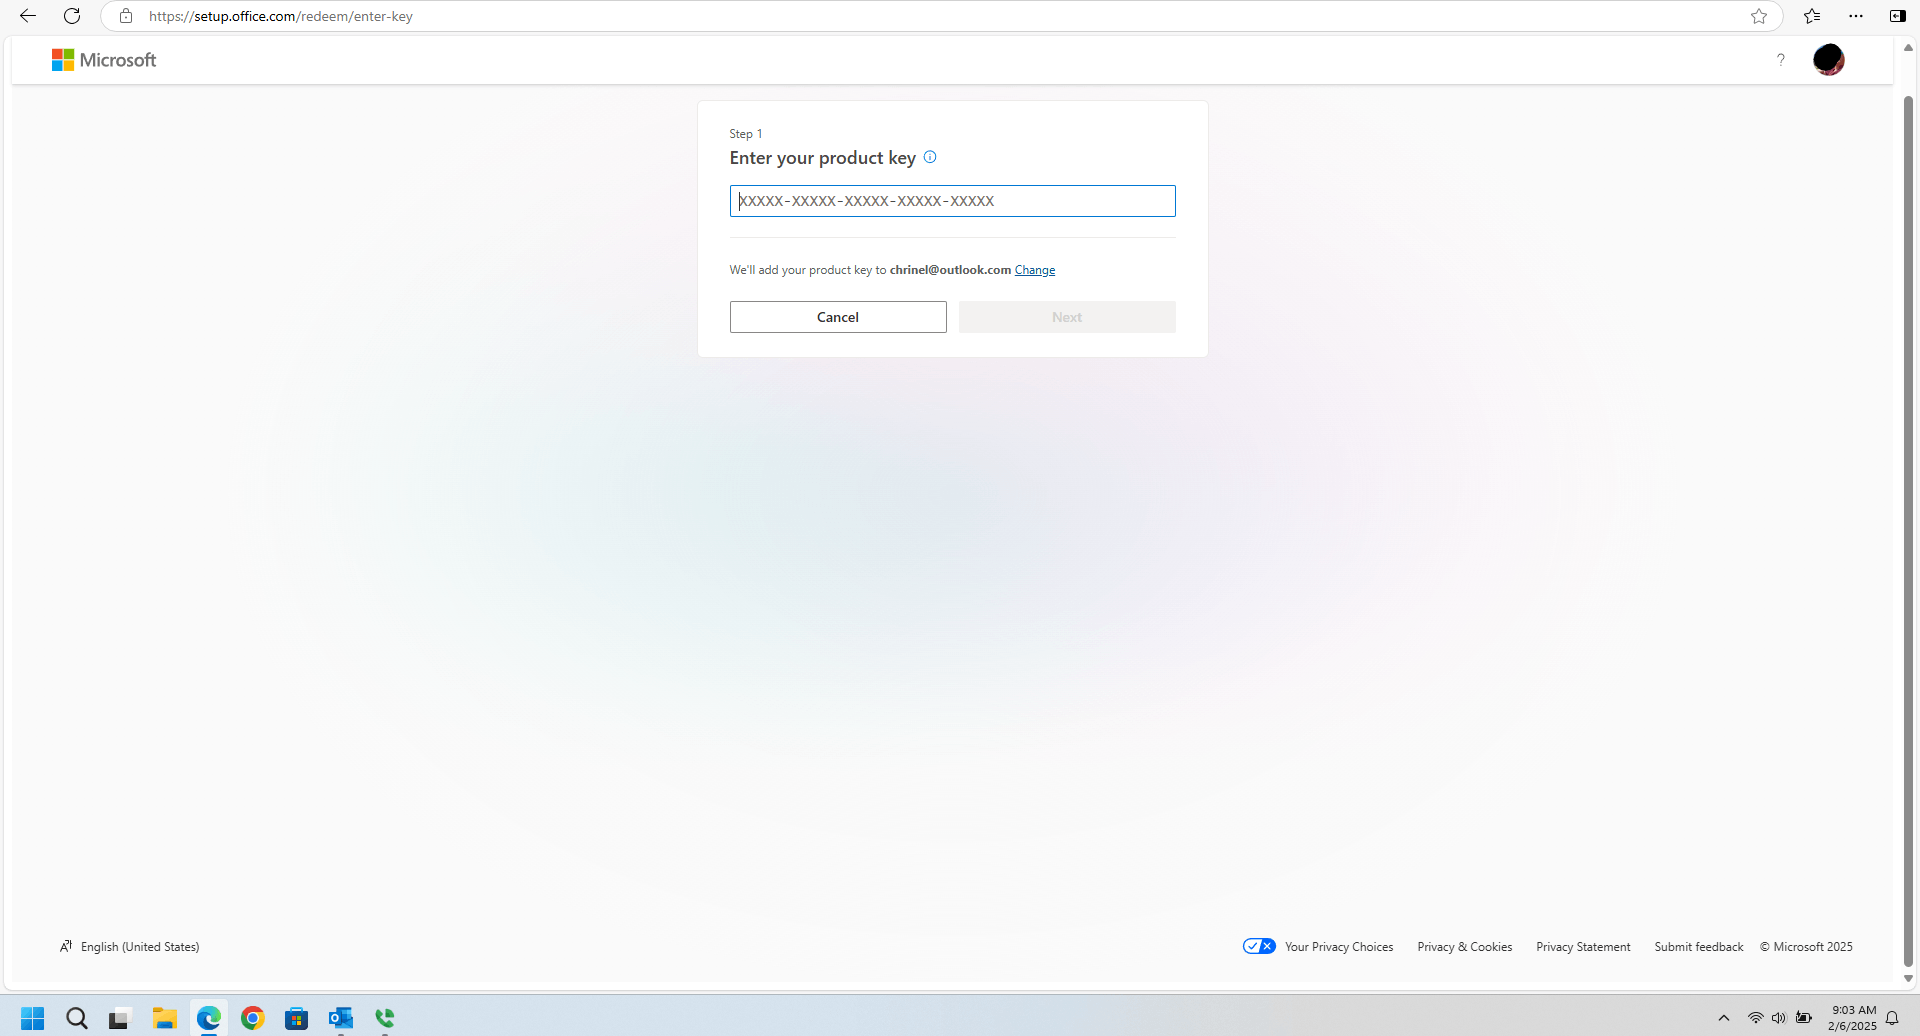Screen dimensions: 1920x1036
Task: Open the account profile avatar
Action: click(1829, 60)
